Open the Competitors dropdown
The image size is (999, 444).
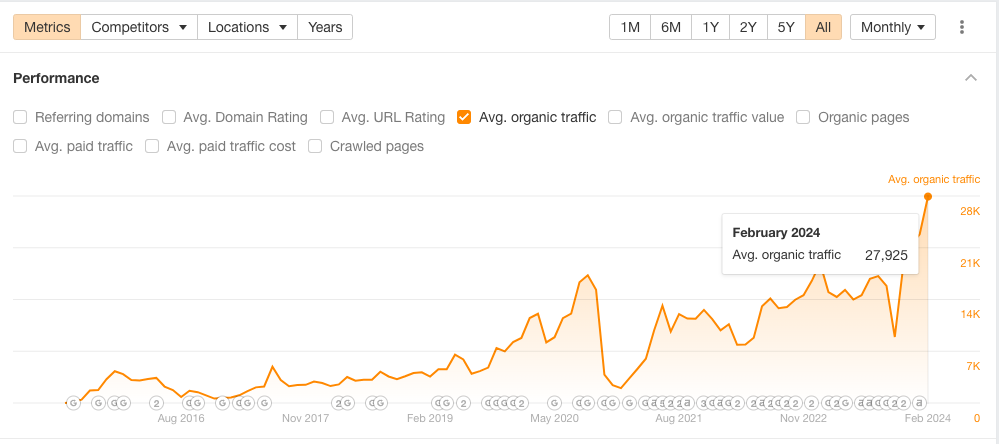(x=139, y=27)
